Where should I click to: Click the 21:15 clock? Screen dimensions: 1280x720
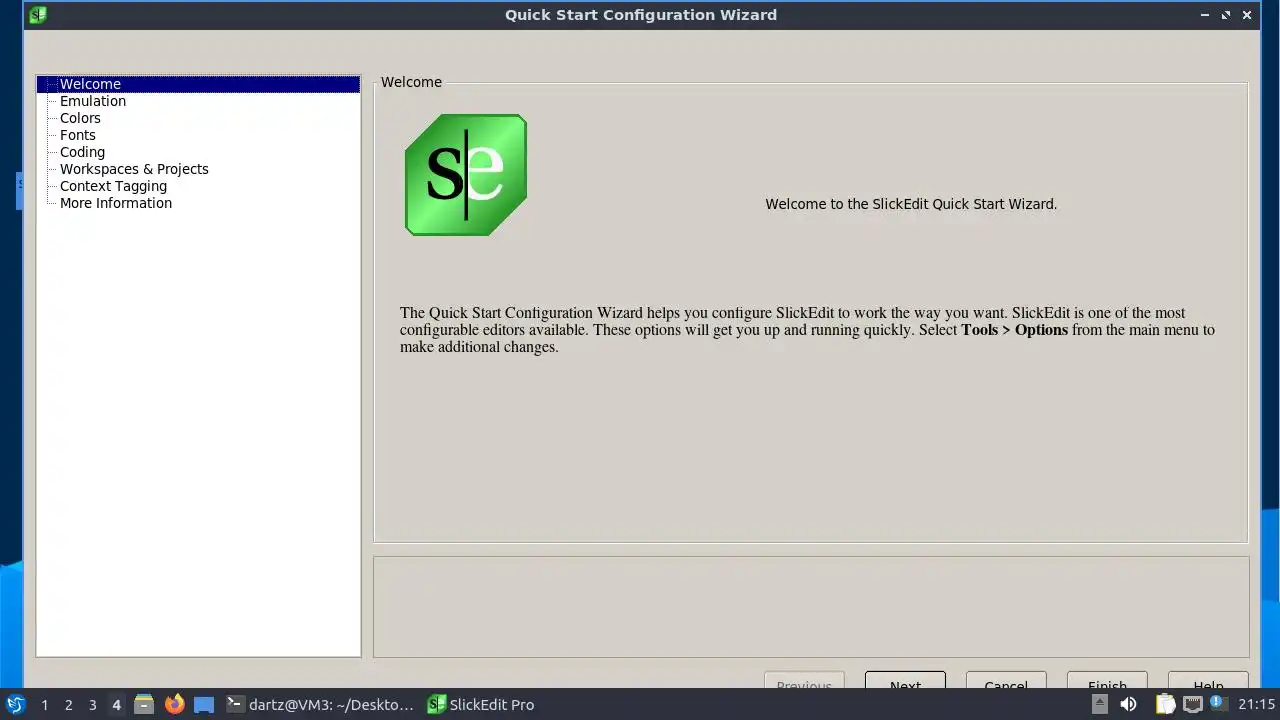point(1257,704)
